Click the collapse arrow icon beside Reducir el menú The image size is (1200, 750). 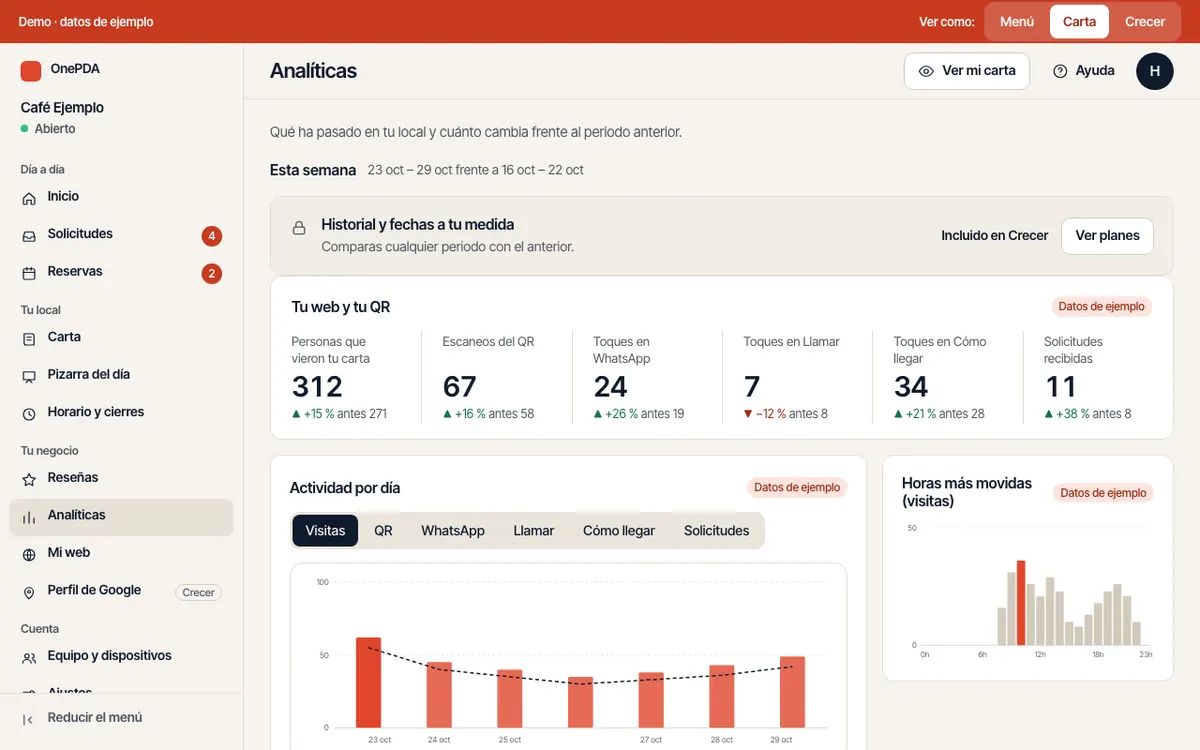click(29, 719)
